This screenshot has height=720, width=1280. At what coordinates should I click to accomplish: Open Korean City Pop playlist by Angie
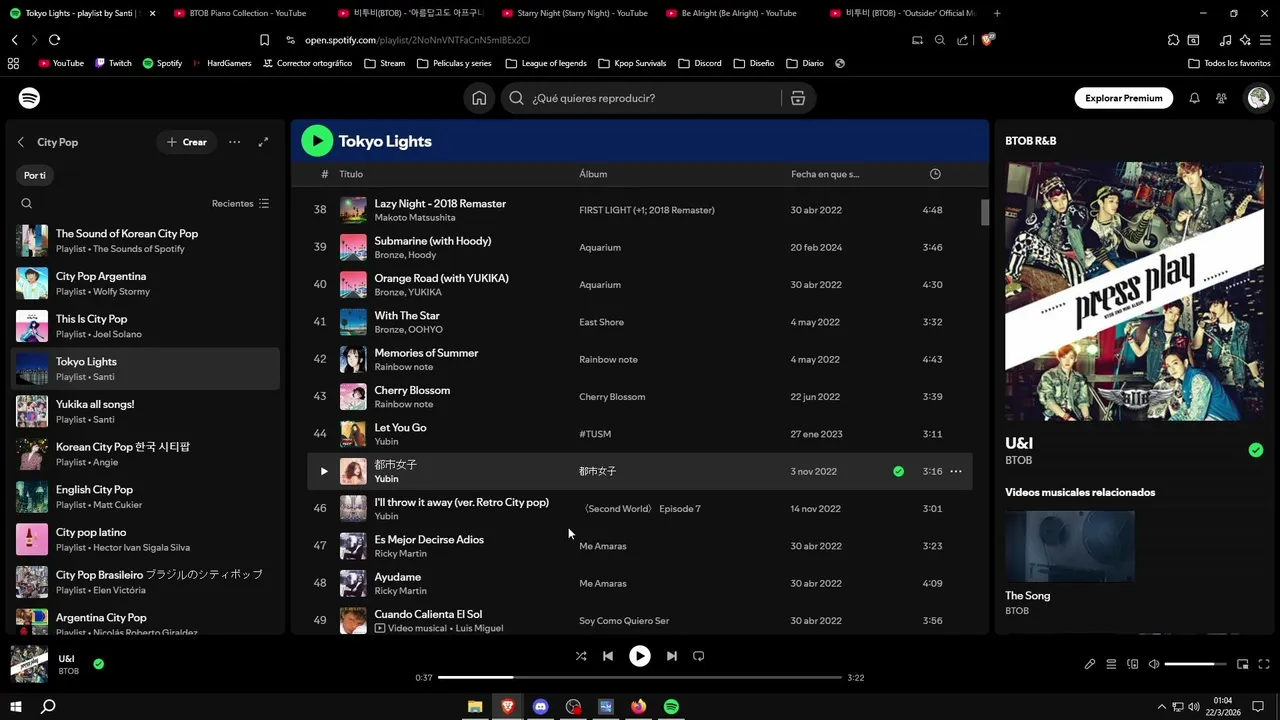point(146,454)
